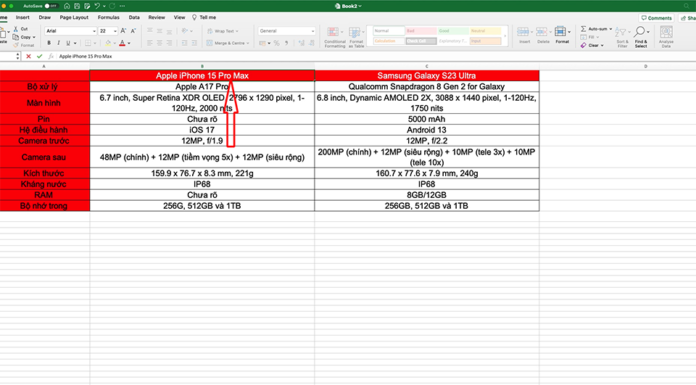The height and width of the screenshot is (385, 696).
Task: Switch to the Review tab
Action: pyautogui.click(x=156, y=17)
